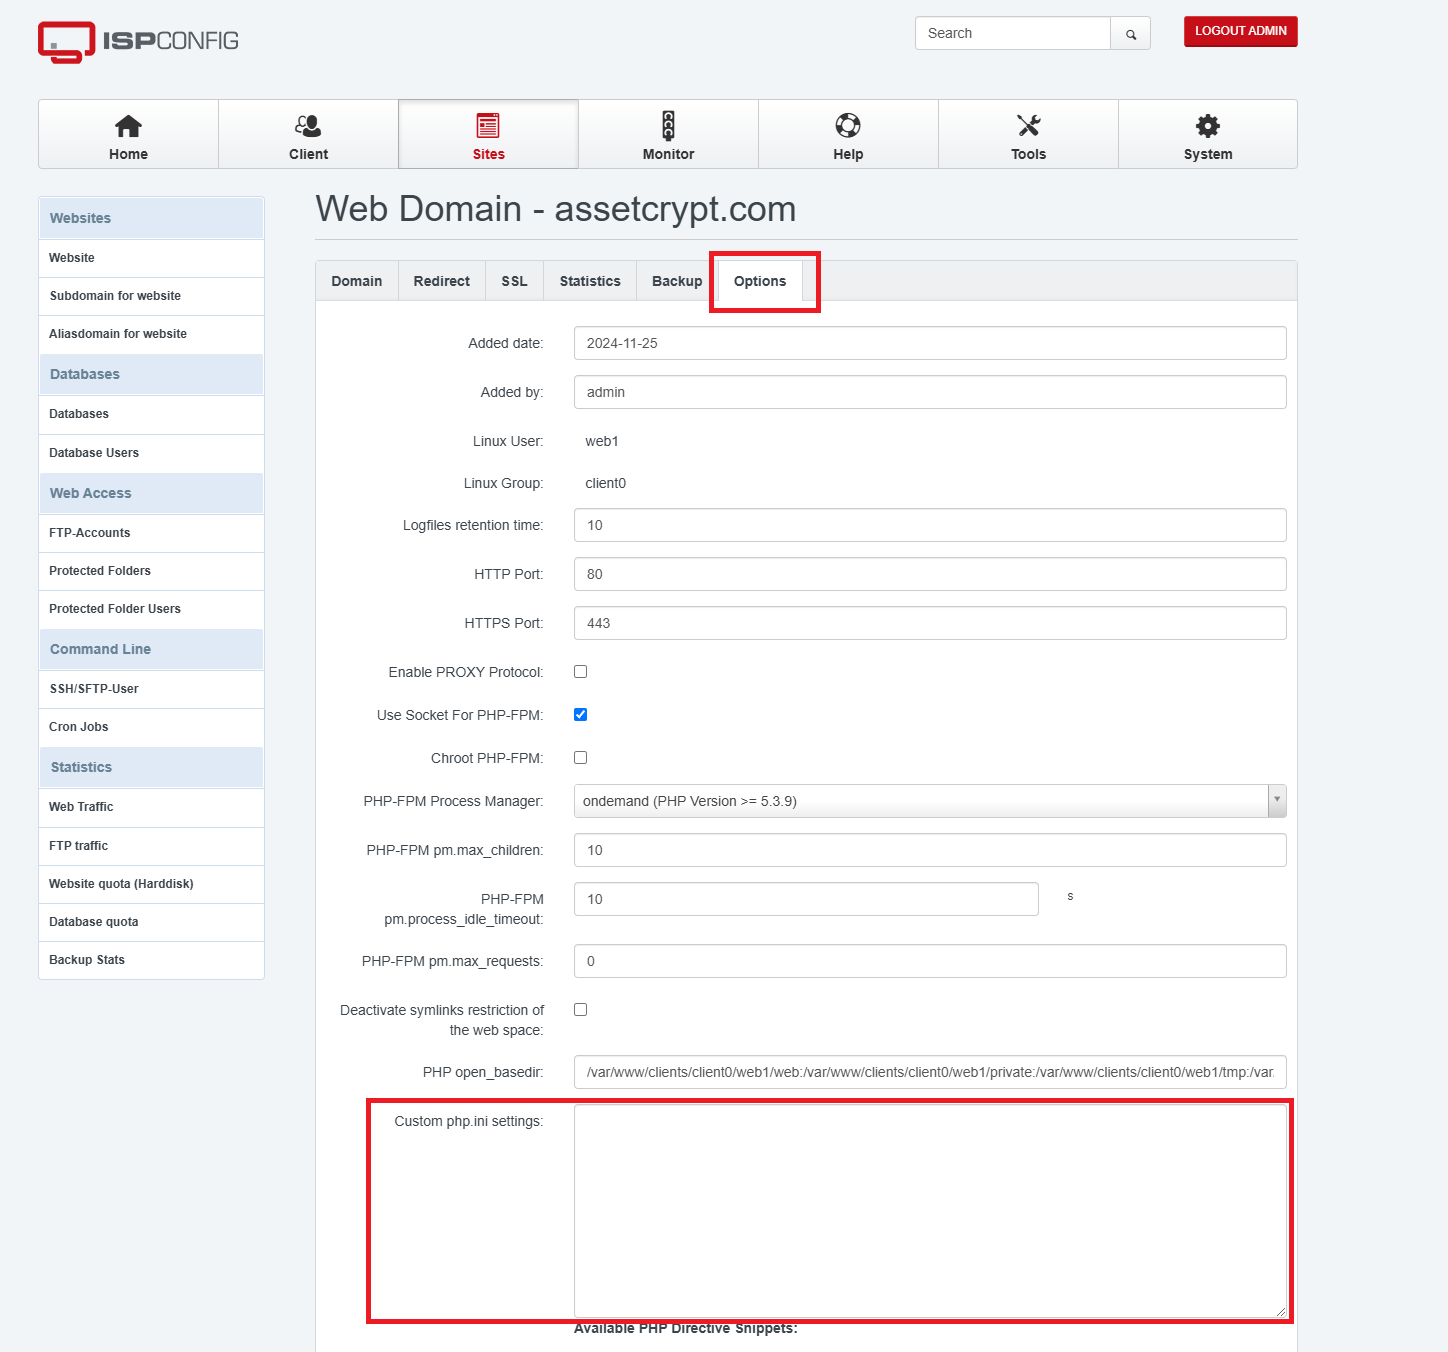
Task: Open Aliasdomain for website link
Action: (x=151, y=334)
